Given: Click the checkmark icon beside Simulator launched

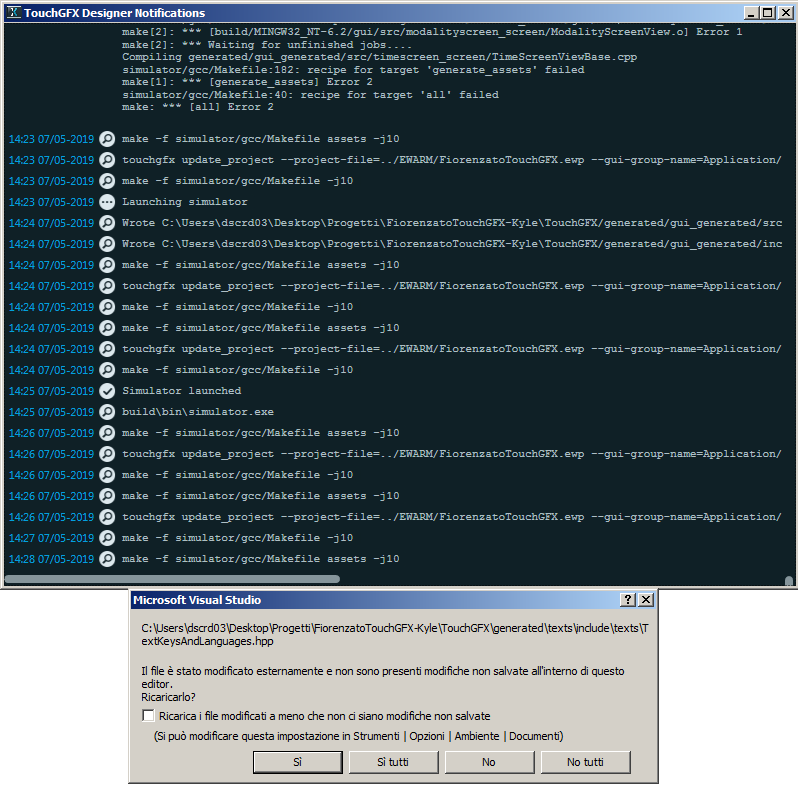Looking at the screenshot, I should (107, 391).
